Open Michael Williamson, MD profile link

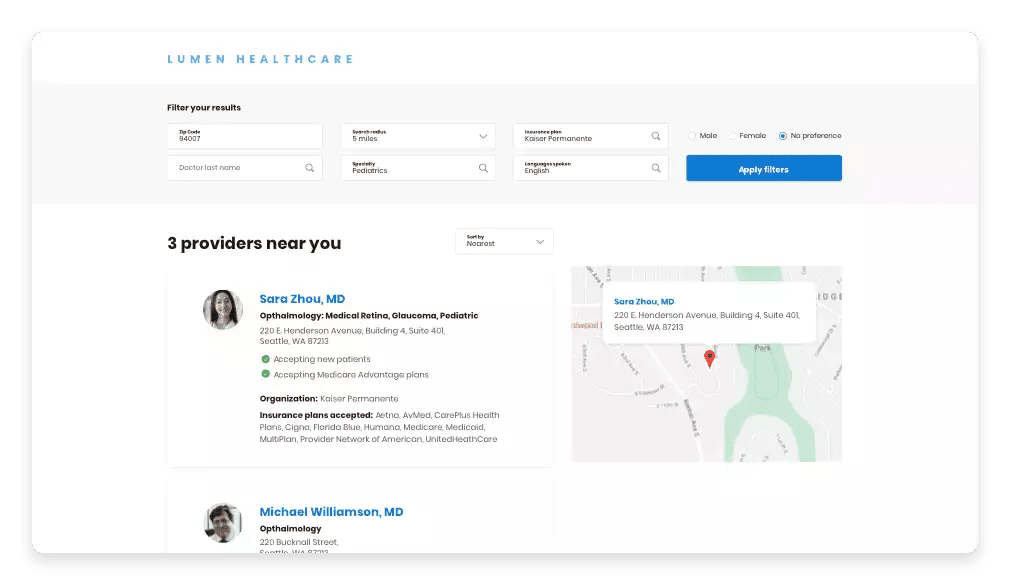331,512
